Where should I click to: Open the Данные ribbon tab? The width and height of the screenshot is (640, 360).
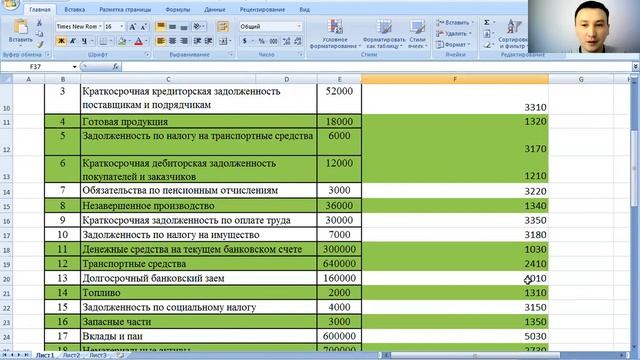(215, 9)
